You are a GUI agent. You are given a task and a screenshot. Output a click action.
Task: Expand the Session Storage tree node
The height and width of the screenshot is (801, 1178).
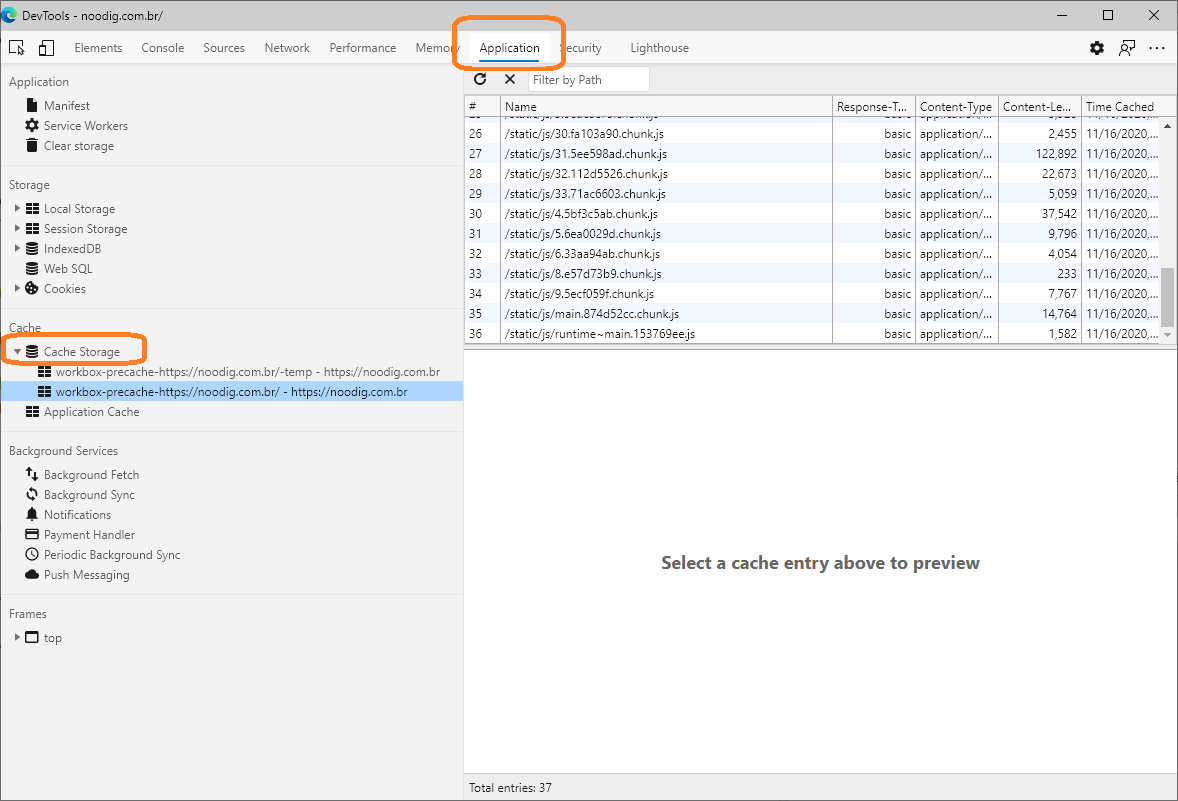(17, 228)
